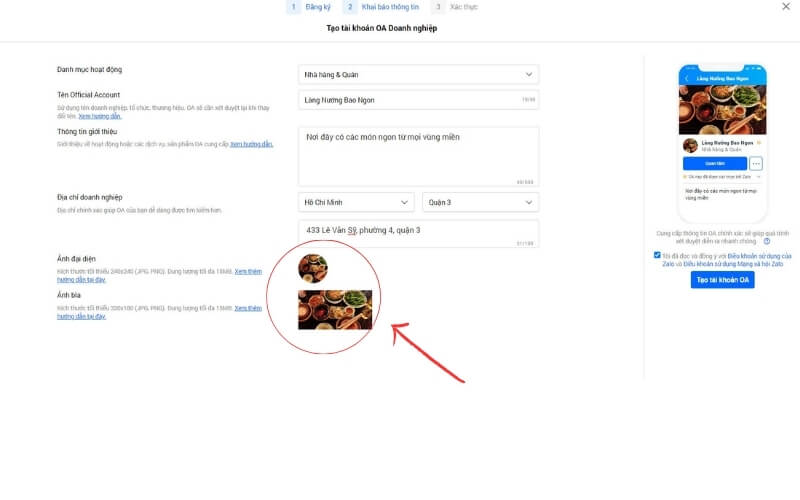800x500 pixels.
Task: Click the preview cover image in phone
Action: tap(722, 110)
